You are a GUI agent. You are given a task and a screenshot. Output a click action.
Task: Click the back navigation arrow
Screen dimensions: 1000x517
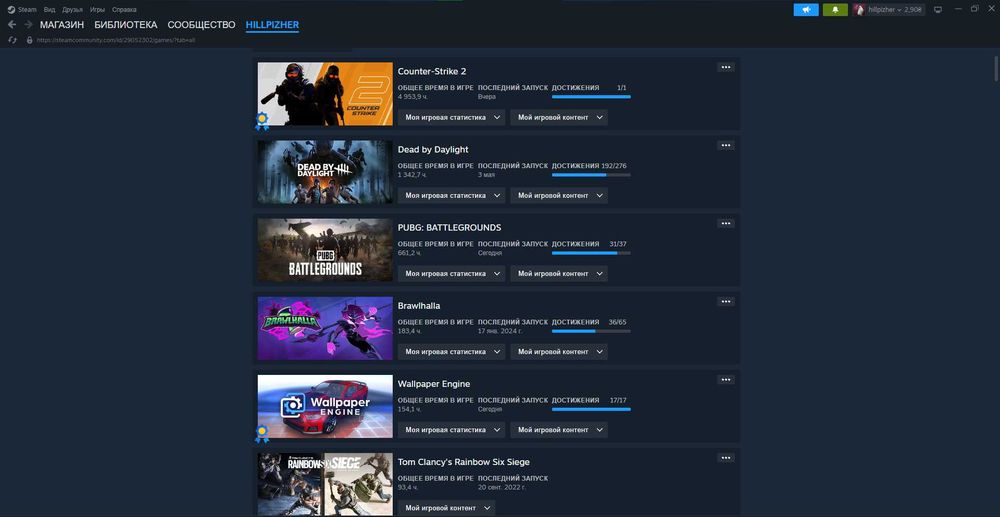(12, 24)
